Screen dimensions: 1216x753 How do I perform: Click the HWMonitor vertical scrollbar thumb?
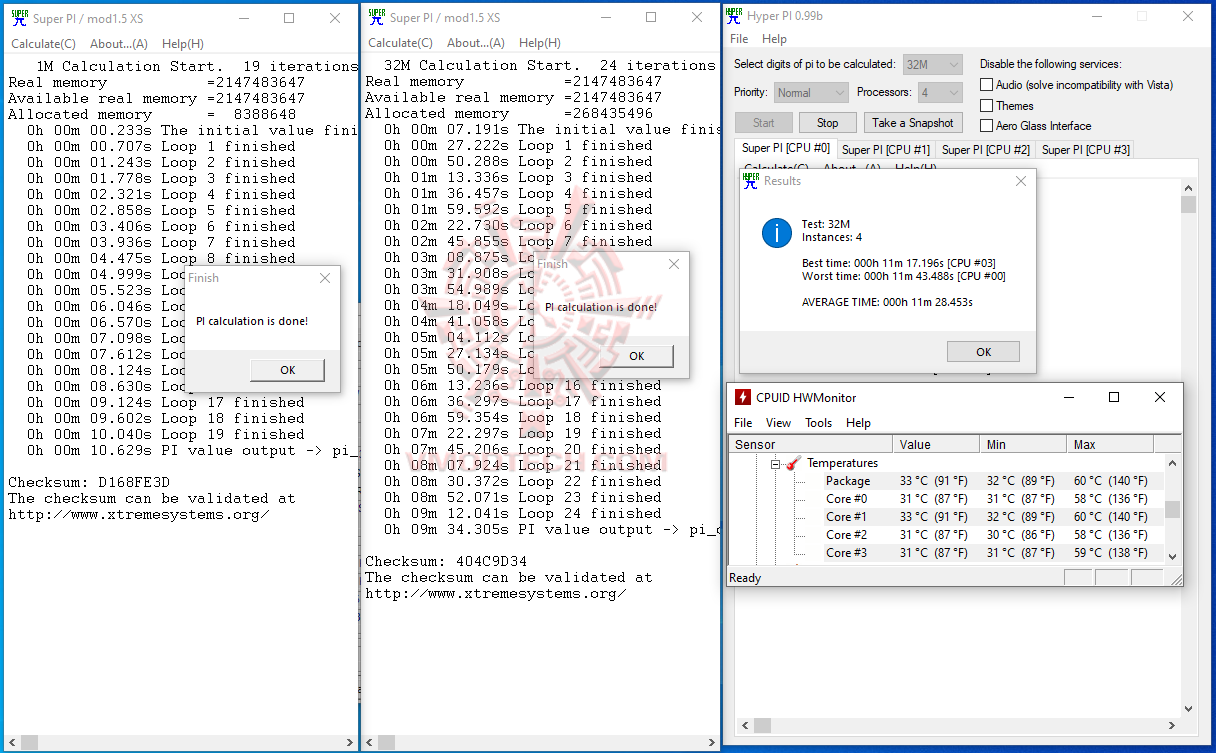pyautogui.click(x=1172, y=509)
